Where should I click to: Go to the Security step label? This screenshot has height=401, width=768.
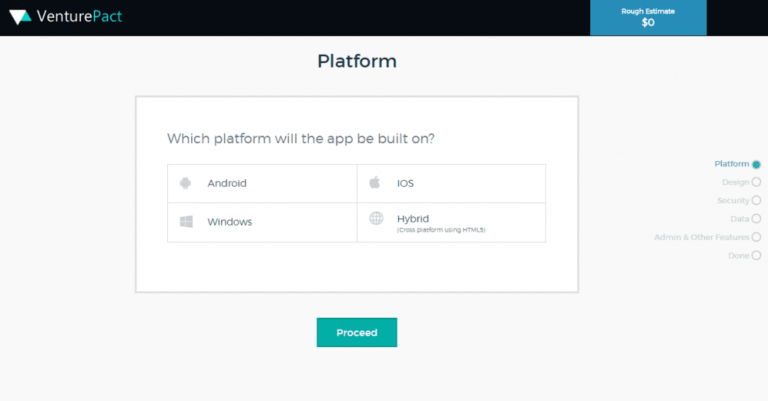click(733, 200)
